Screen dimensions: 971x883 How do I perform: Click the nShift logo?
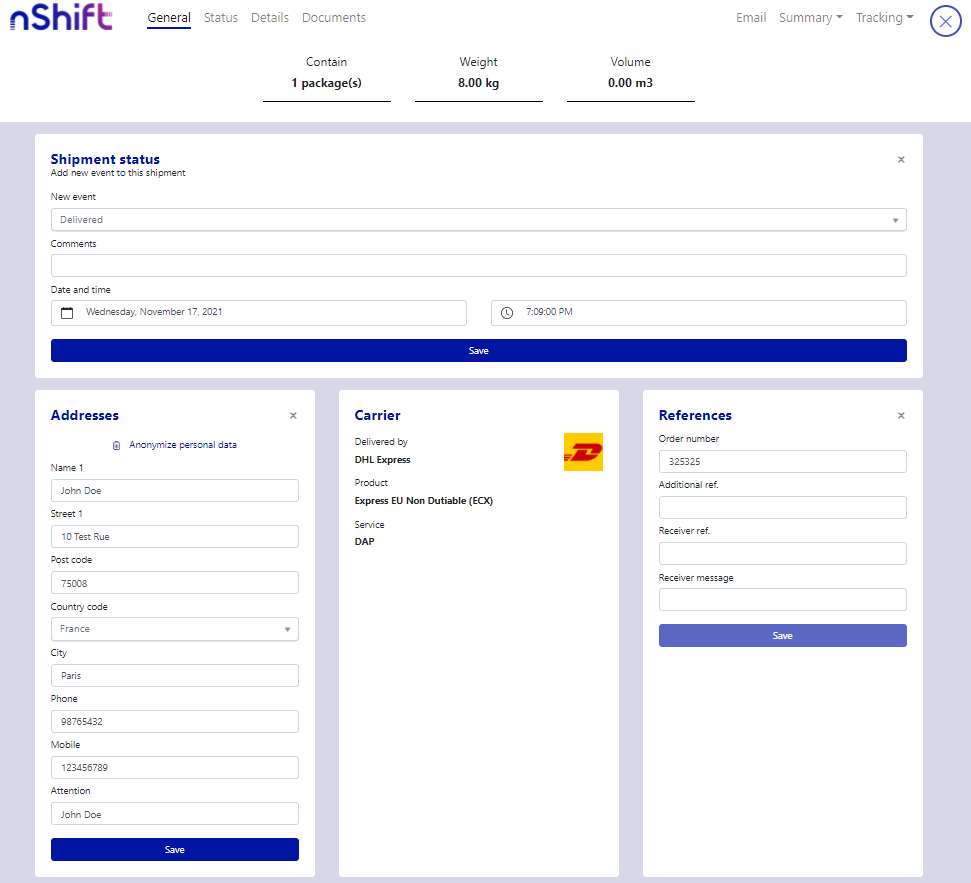(x=61, y=19)
